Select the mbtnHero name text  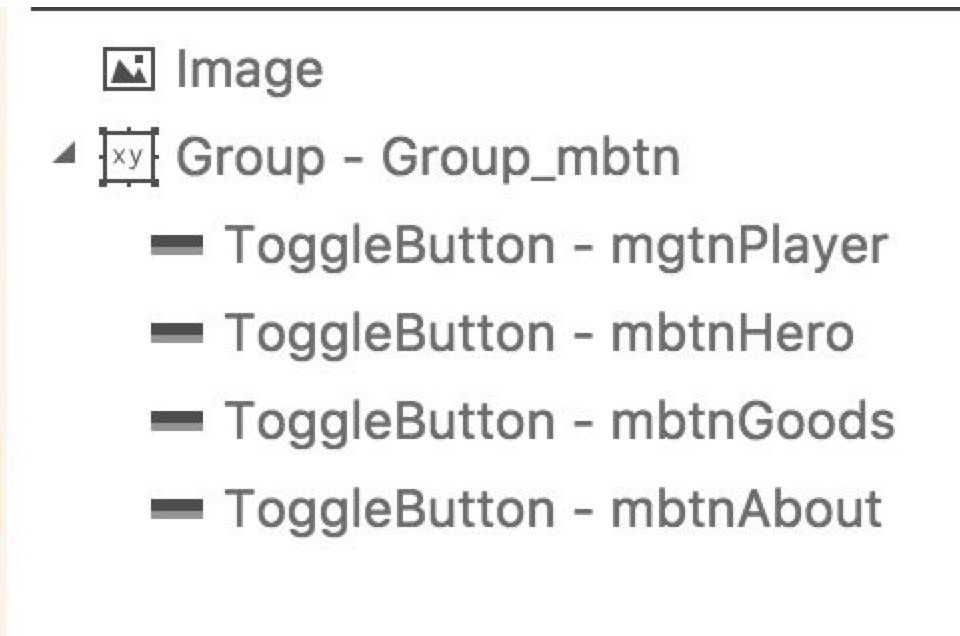tap(732, 333)
